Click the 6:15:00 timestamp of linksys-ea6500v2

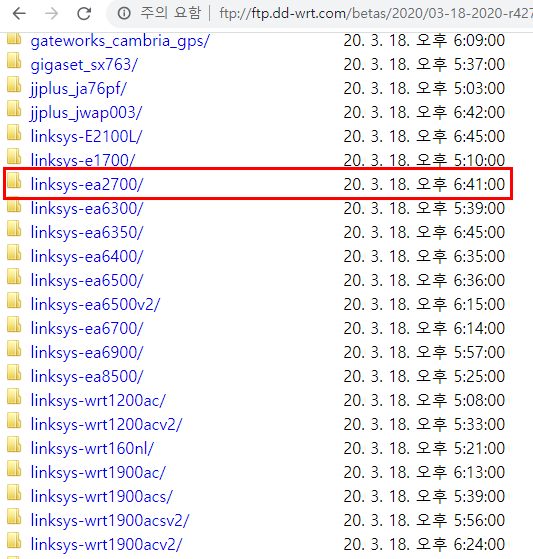point(479,304)
